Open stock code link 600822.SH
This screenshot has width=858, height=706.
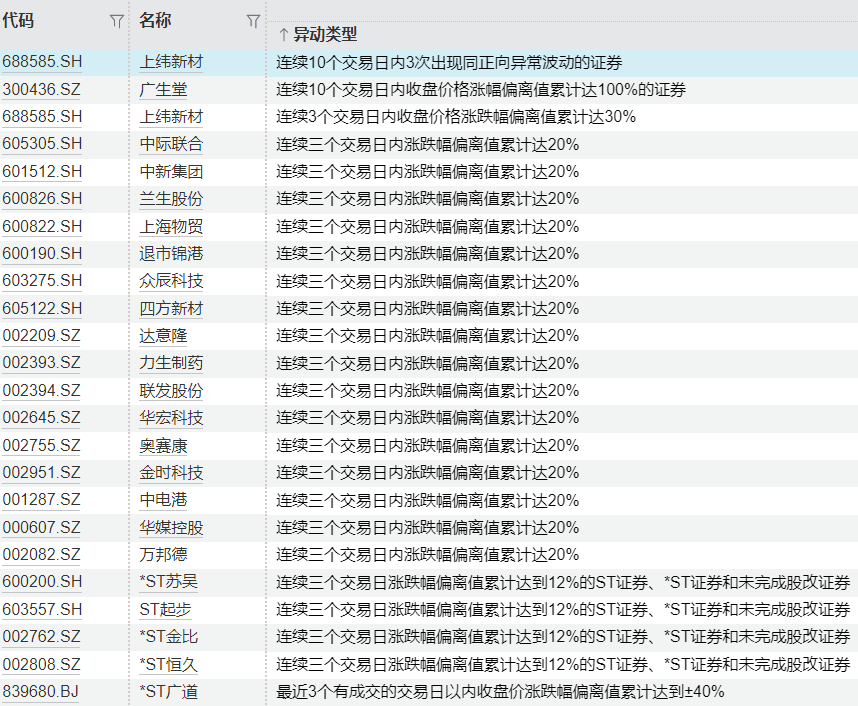pos(42,226)
